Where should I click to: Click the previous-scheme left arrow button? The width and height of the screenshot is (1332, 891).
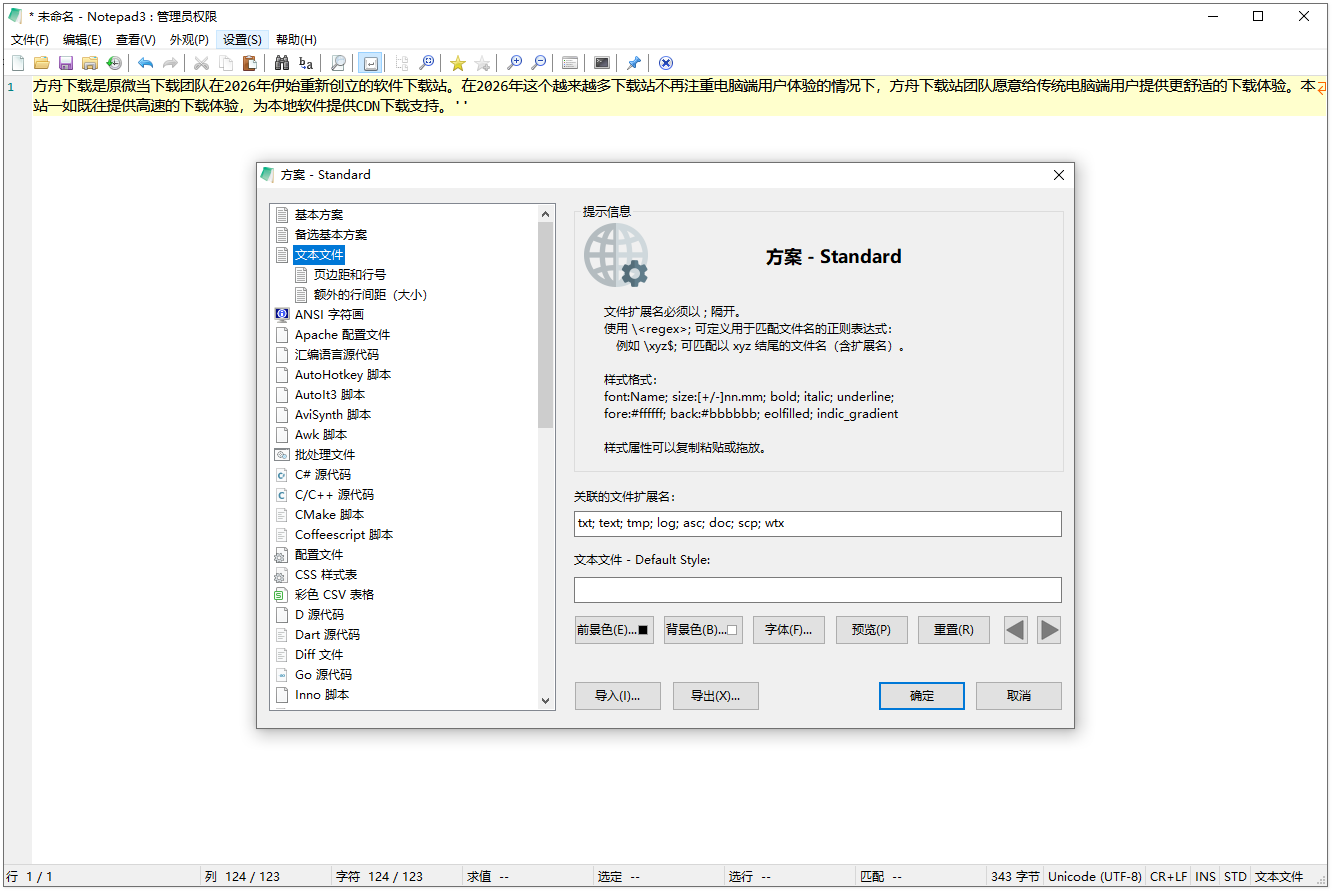[1015, 629]
